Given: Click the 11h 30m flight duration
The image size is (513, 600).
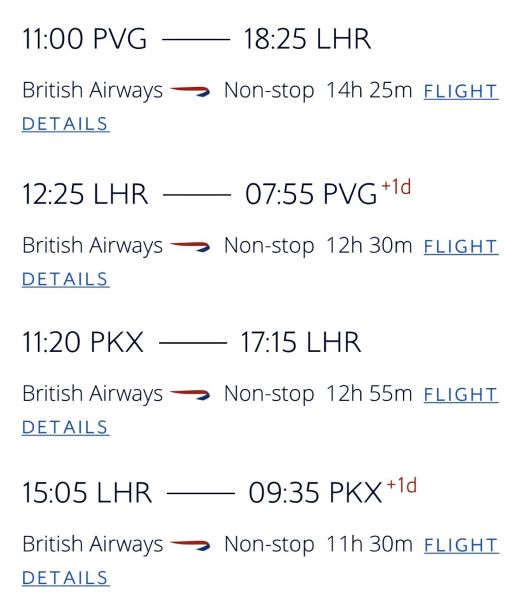Looking at the screenshot, I should (369, 544).
